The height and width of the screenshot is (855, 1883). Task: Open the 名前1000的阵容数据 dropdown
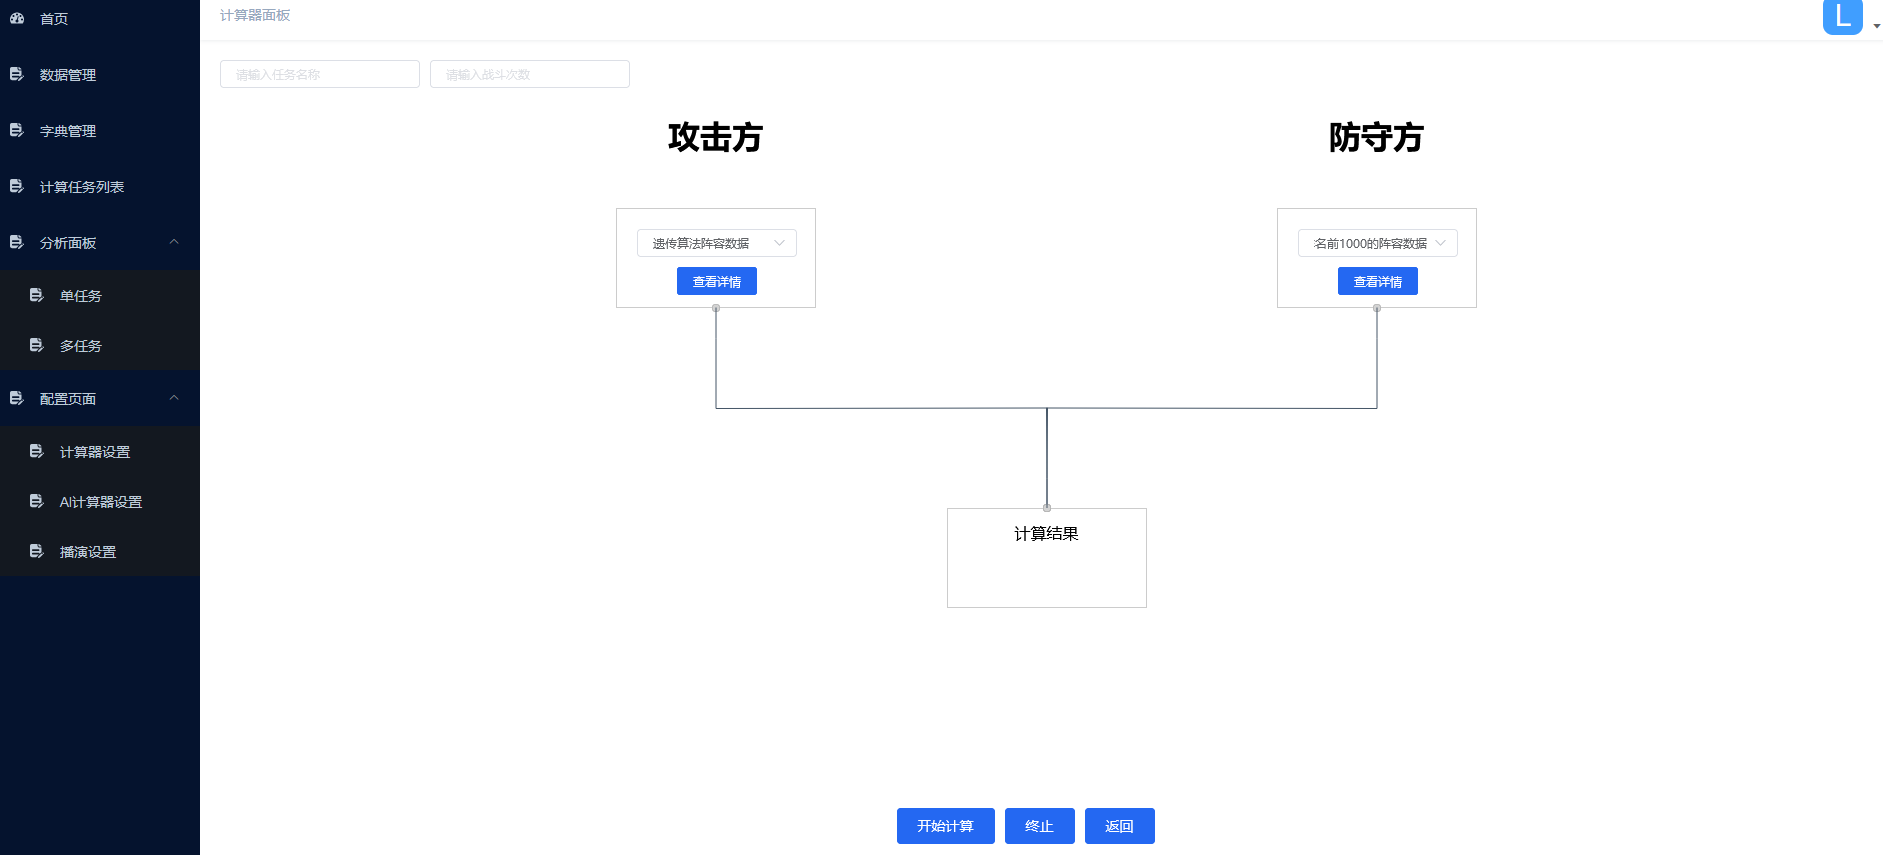[x=1377, y=243]
